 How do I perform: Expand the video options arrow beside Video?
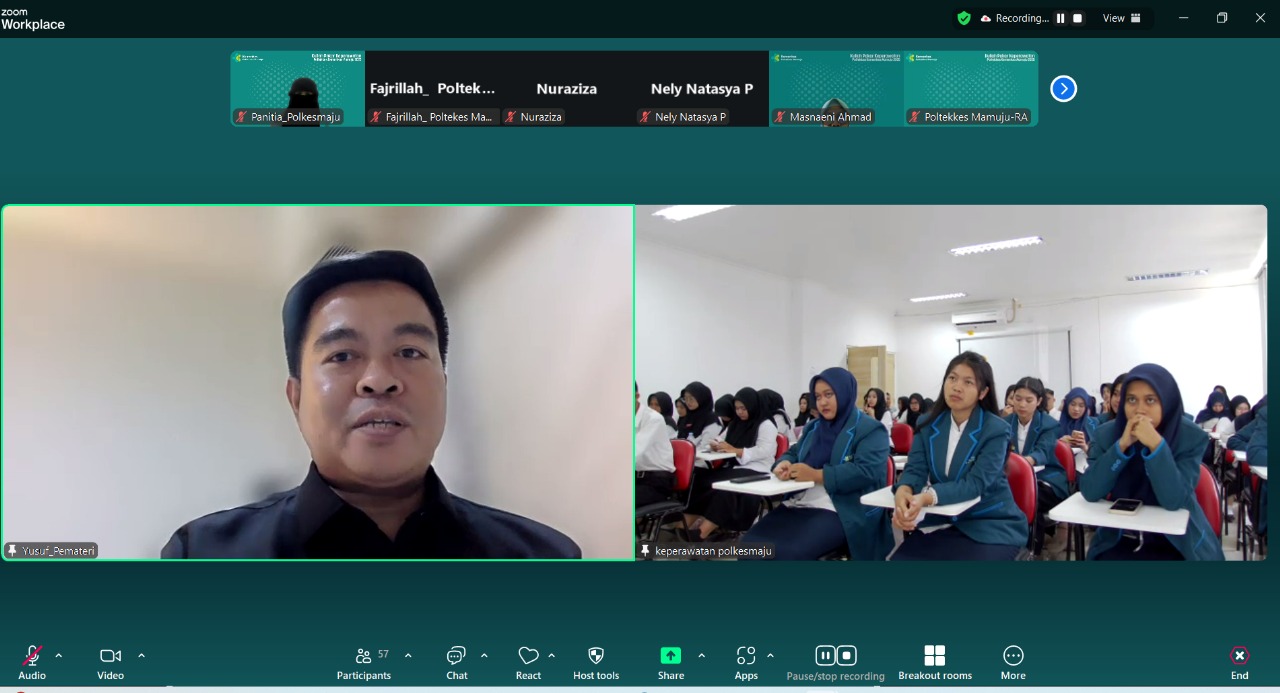(141, 656)
